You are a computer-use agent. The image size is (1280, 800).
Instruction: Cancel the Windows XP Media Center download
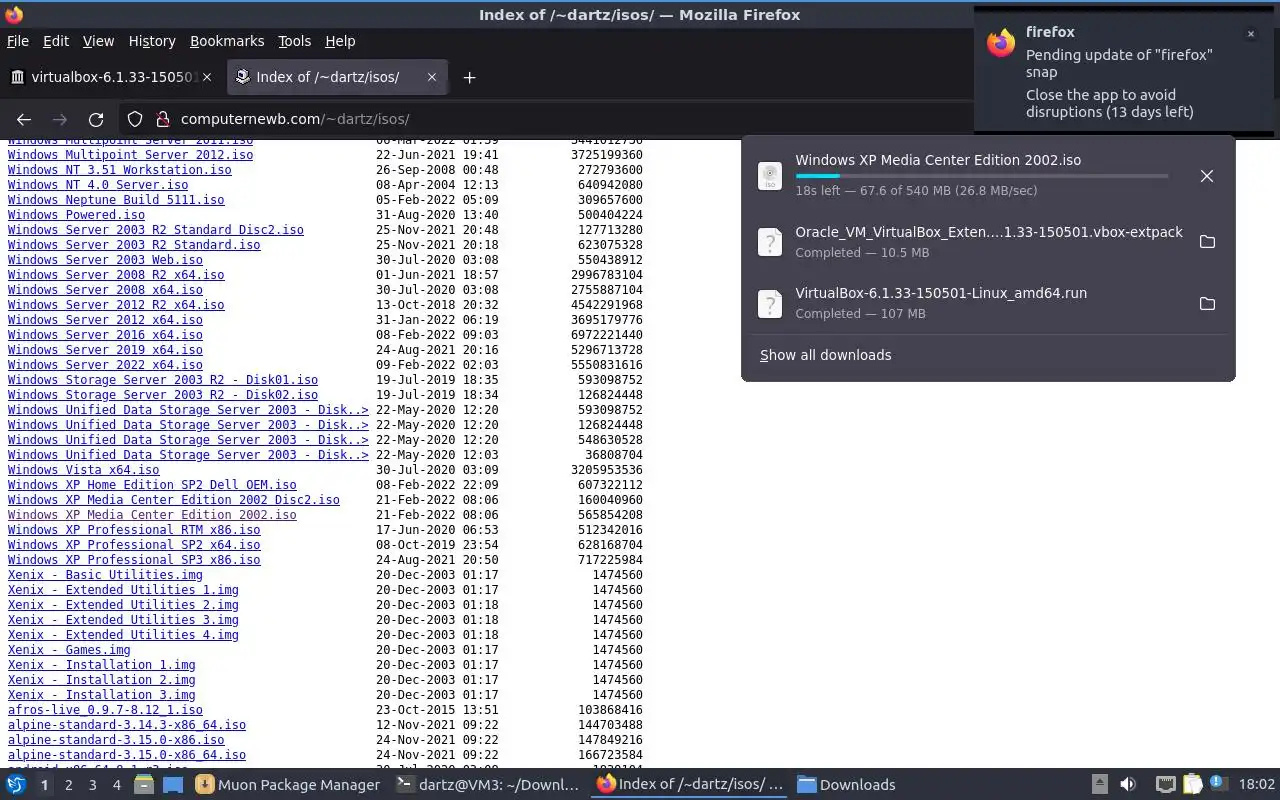pos(1207,176)
